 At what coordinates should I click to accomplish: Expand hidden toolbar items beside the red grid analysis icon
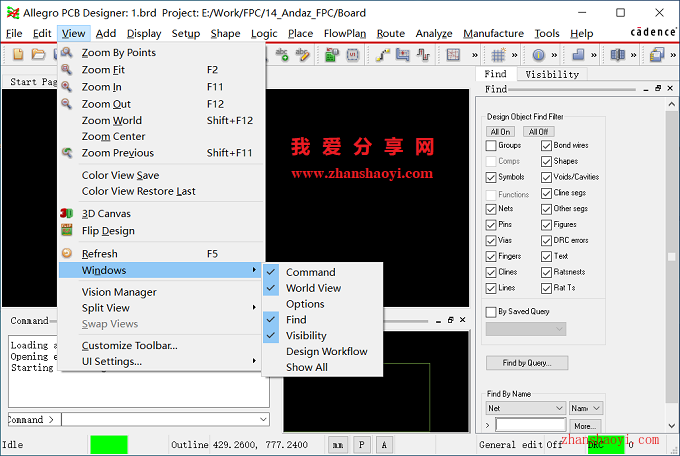[475, 55]
